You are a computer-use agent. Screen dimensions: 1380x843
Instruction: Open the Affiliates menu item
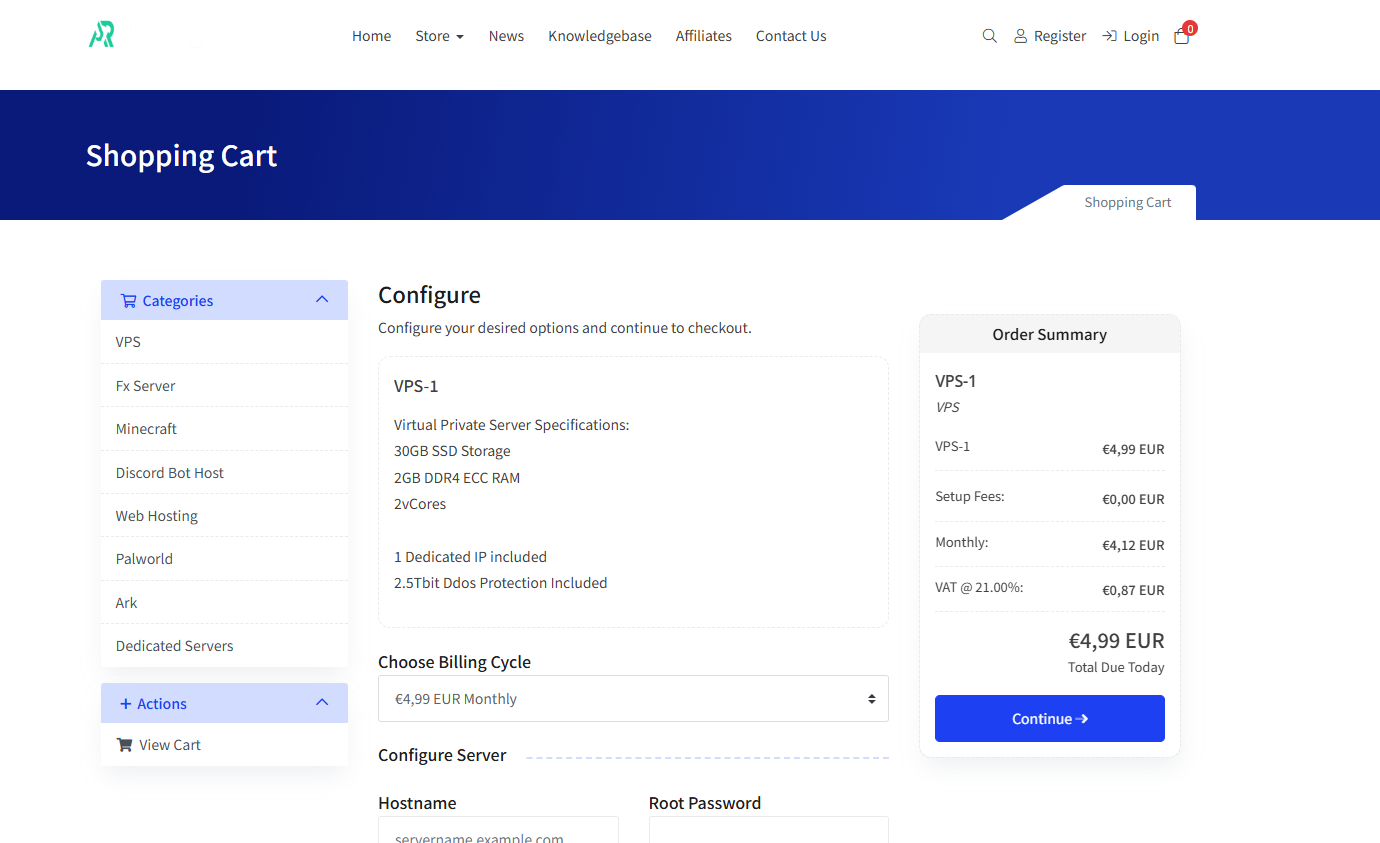point(703,36)
